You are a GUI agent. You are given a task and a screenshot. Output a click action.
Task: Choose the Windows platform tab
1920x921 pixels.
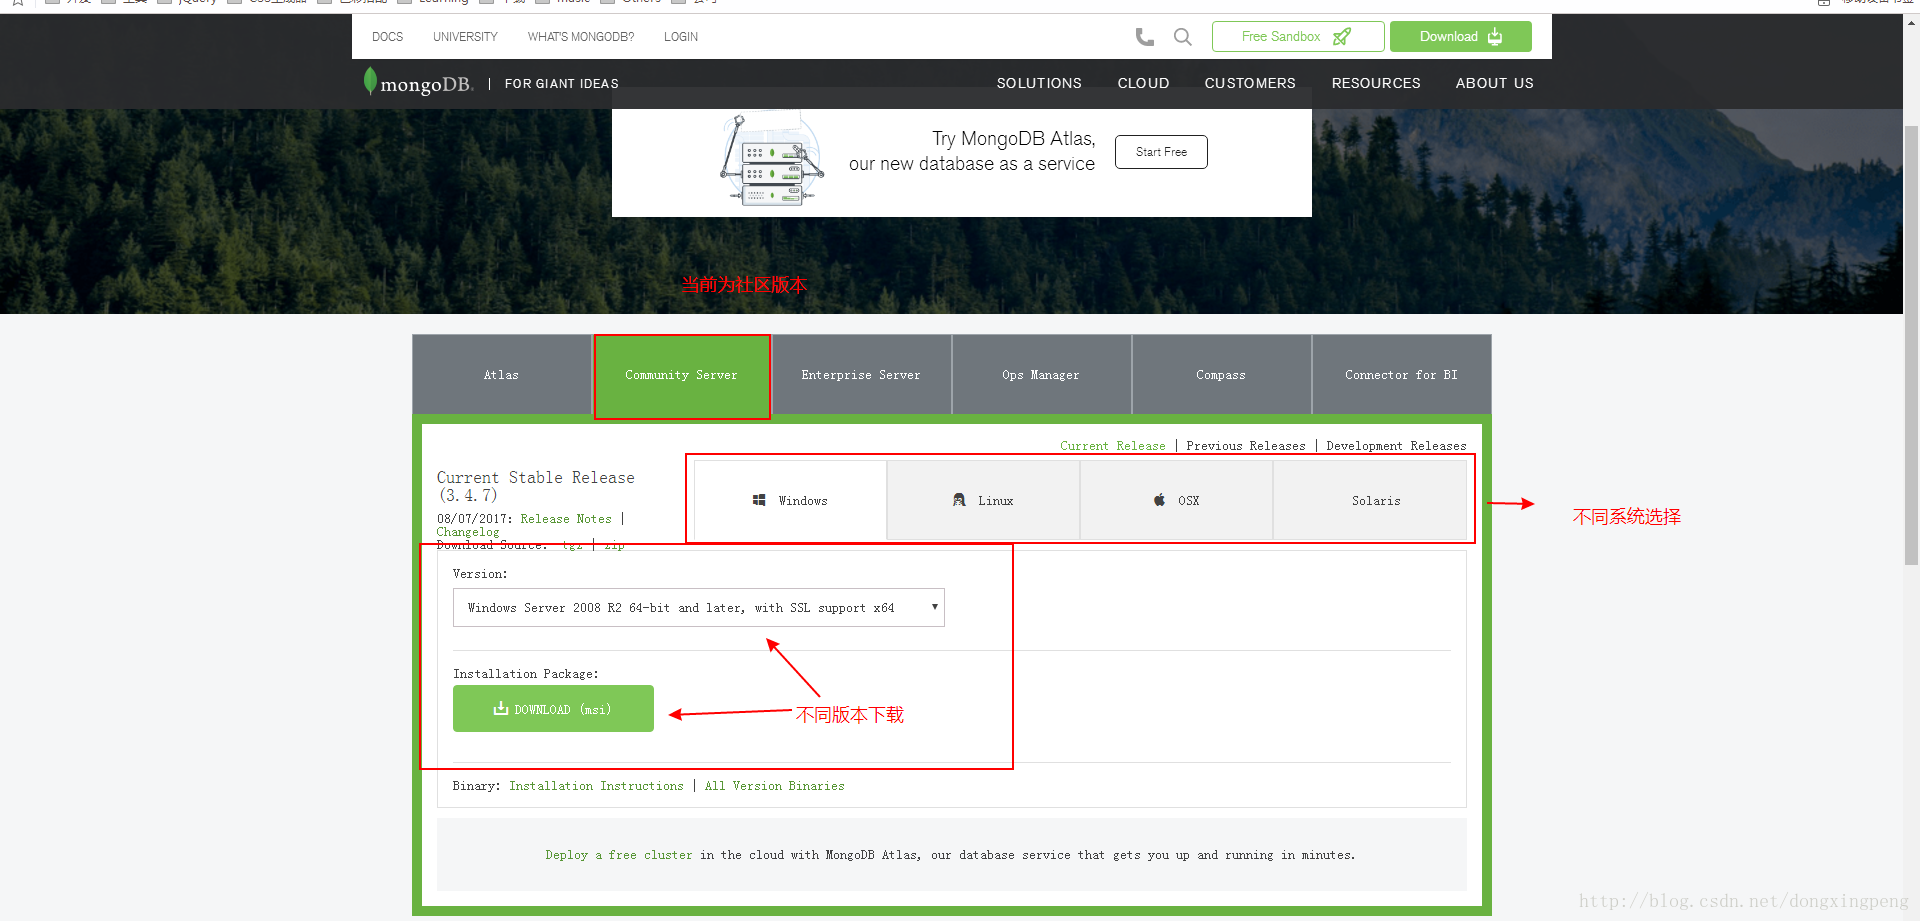pos(790,500)
